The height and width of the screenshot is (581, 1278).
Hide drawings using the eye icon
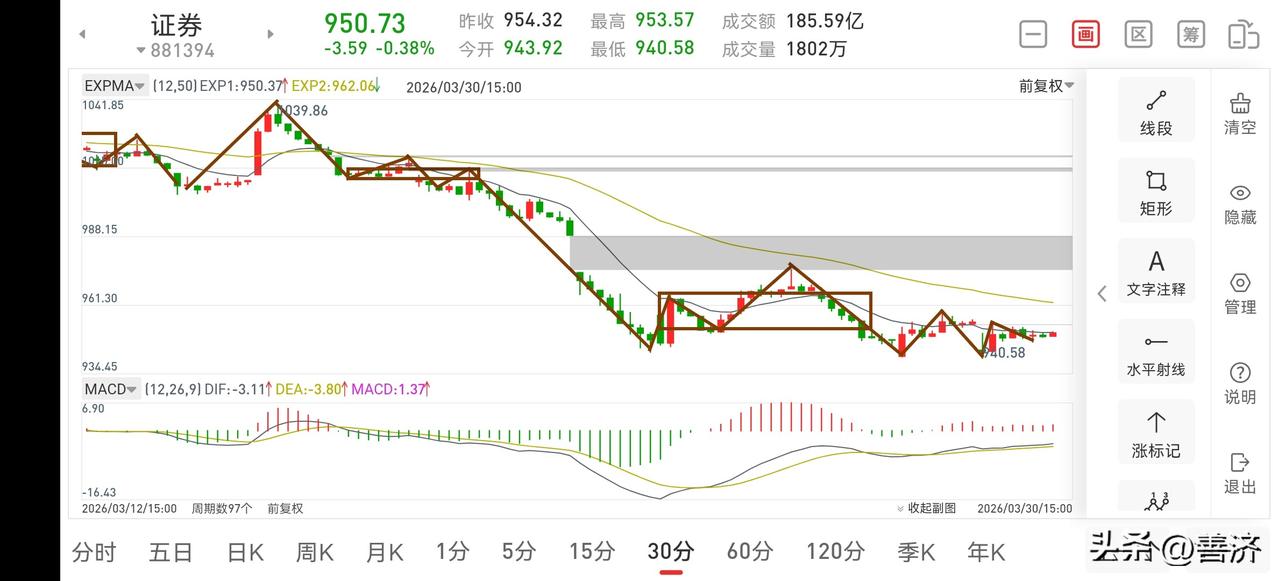[1240, 203]
